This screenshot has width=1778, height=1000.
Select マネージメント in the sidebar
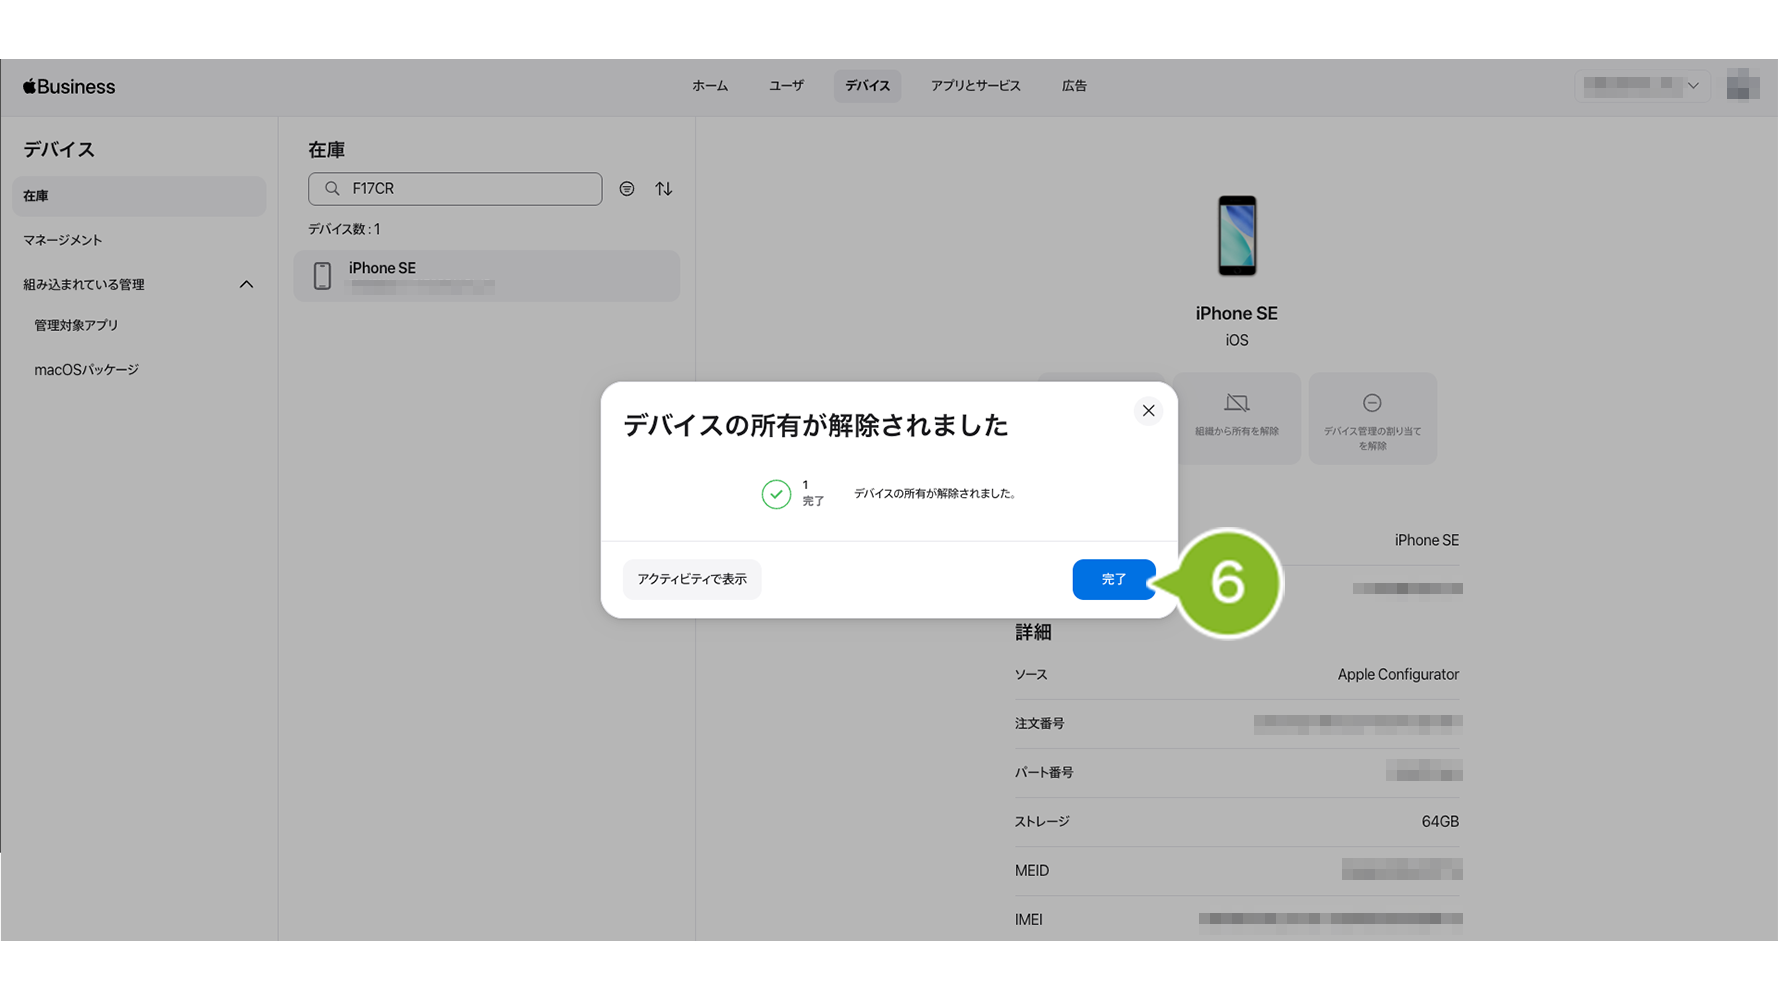63,240
